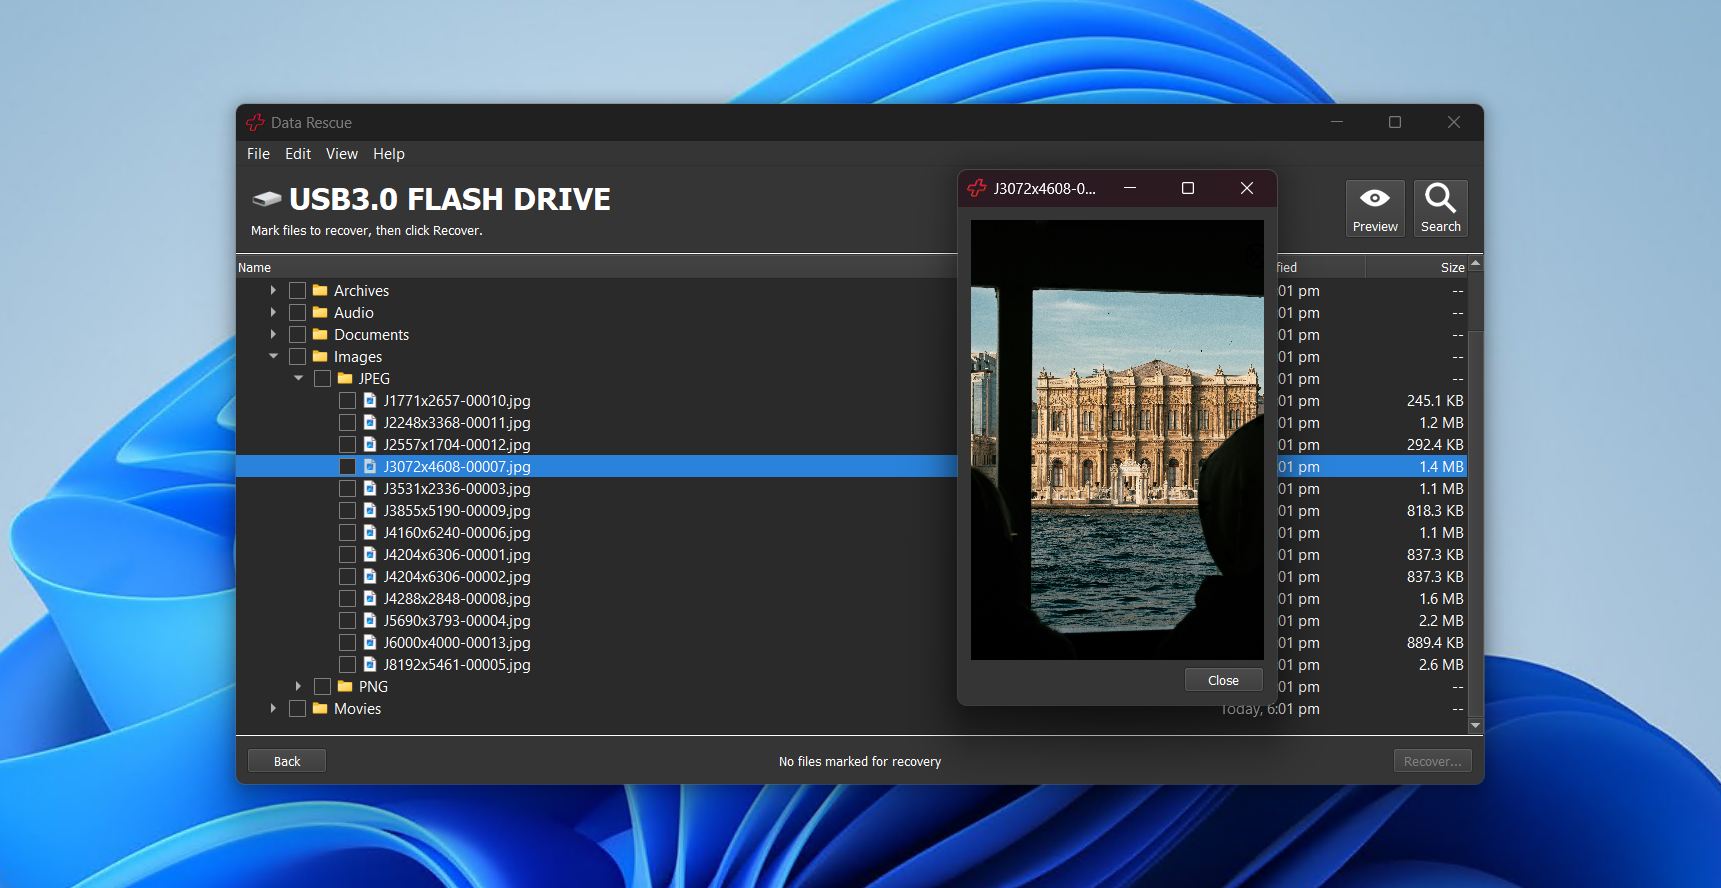
Task: Open the View menu
Action: (341, 154)
